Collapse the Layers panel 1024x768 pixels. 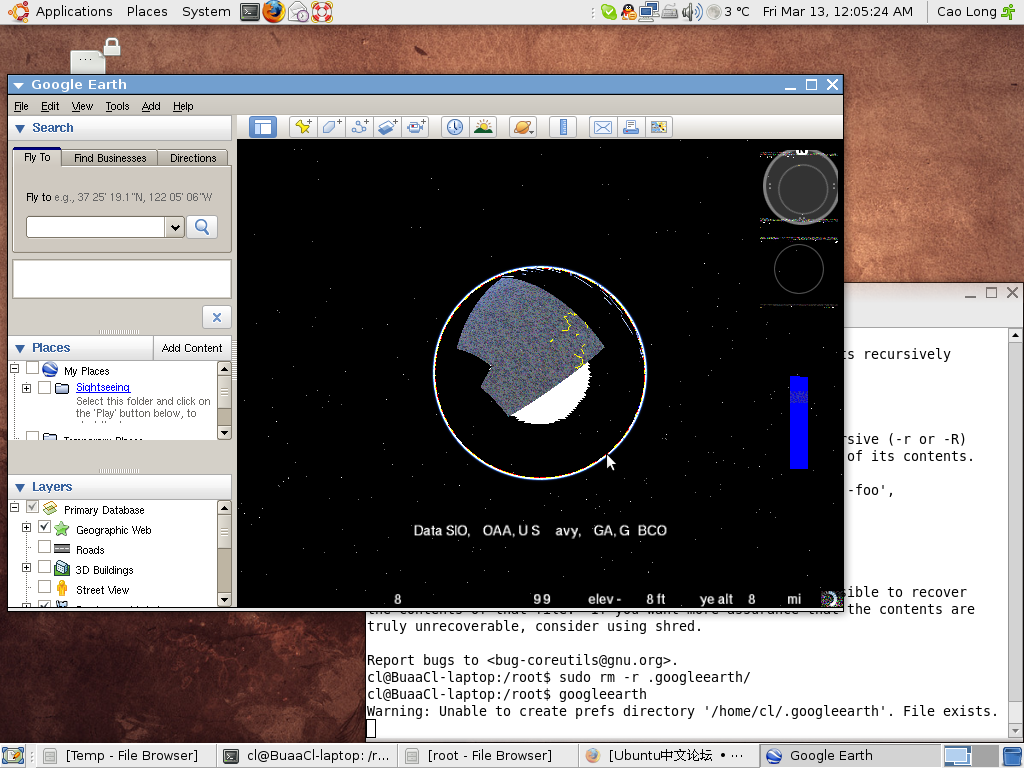point(20,488)
